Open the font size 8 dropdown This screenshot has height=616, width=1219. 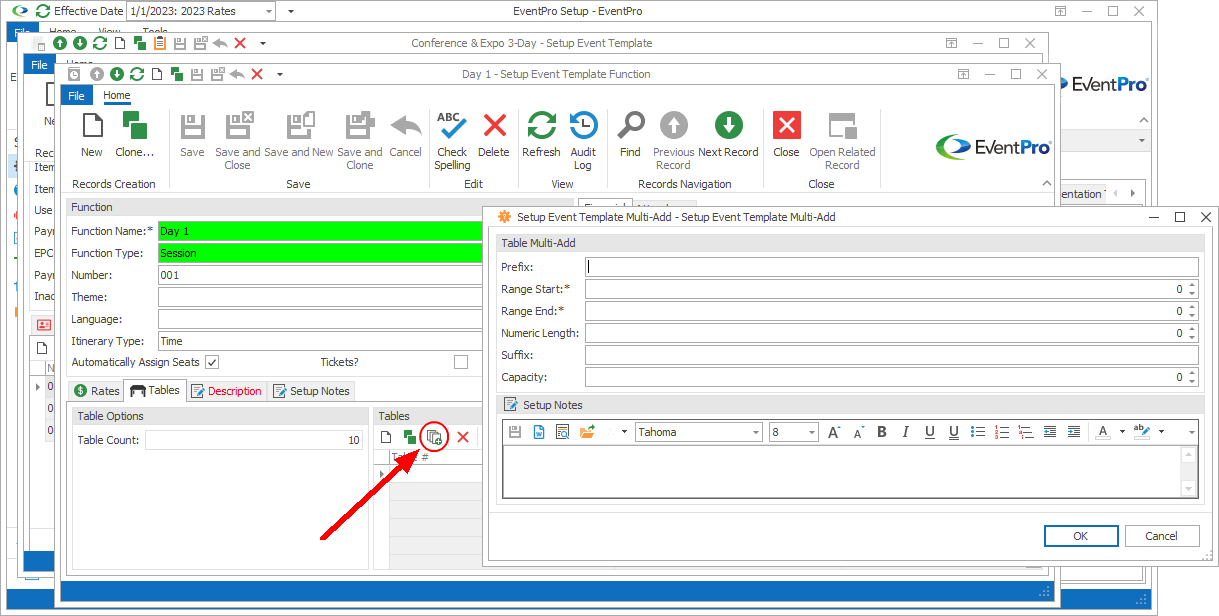click(x=811, y=432)
